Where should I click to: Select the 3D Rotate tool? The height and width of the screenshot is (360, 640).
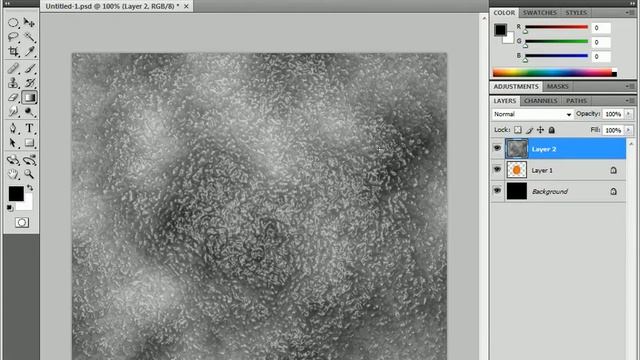pyautogui.click(x=13, y=160)
